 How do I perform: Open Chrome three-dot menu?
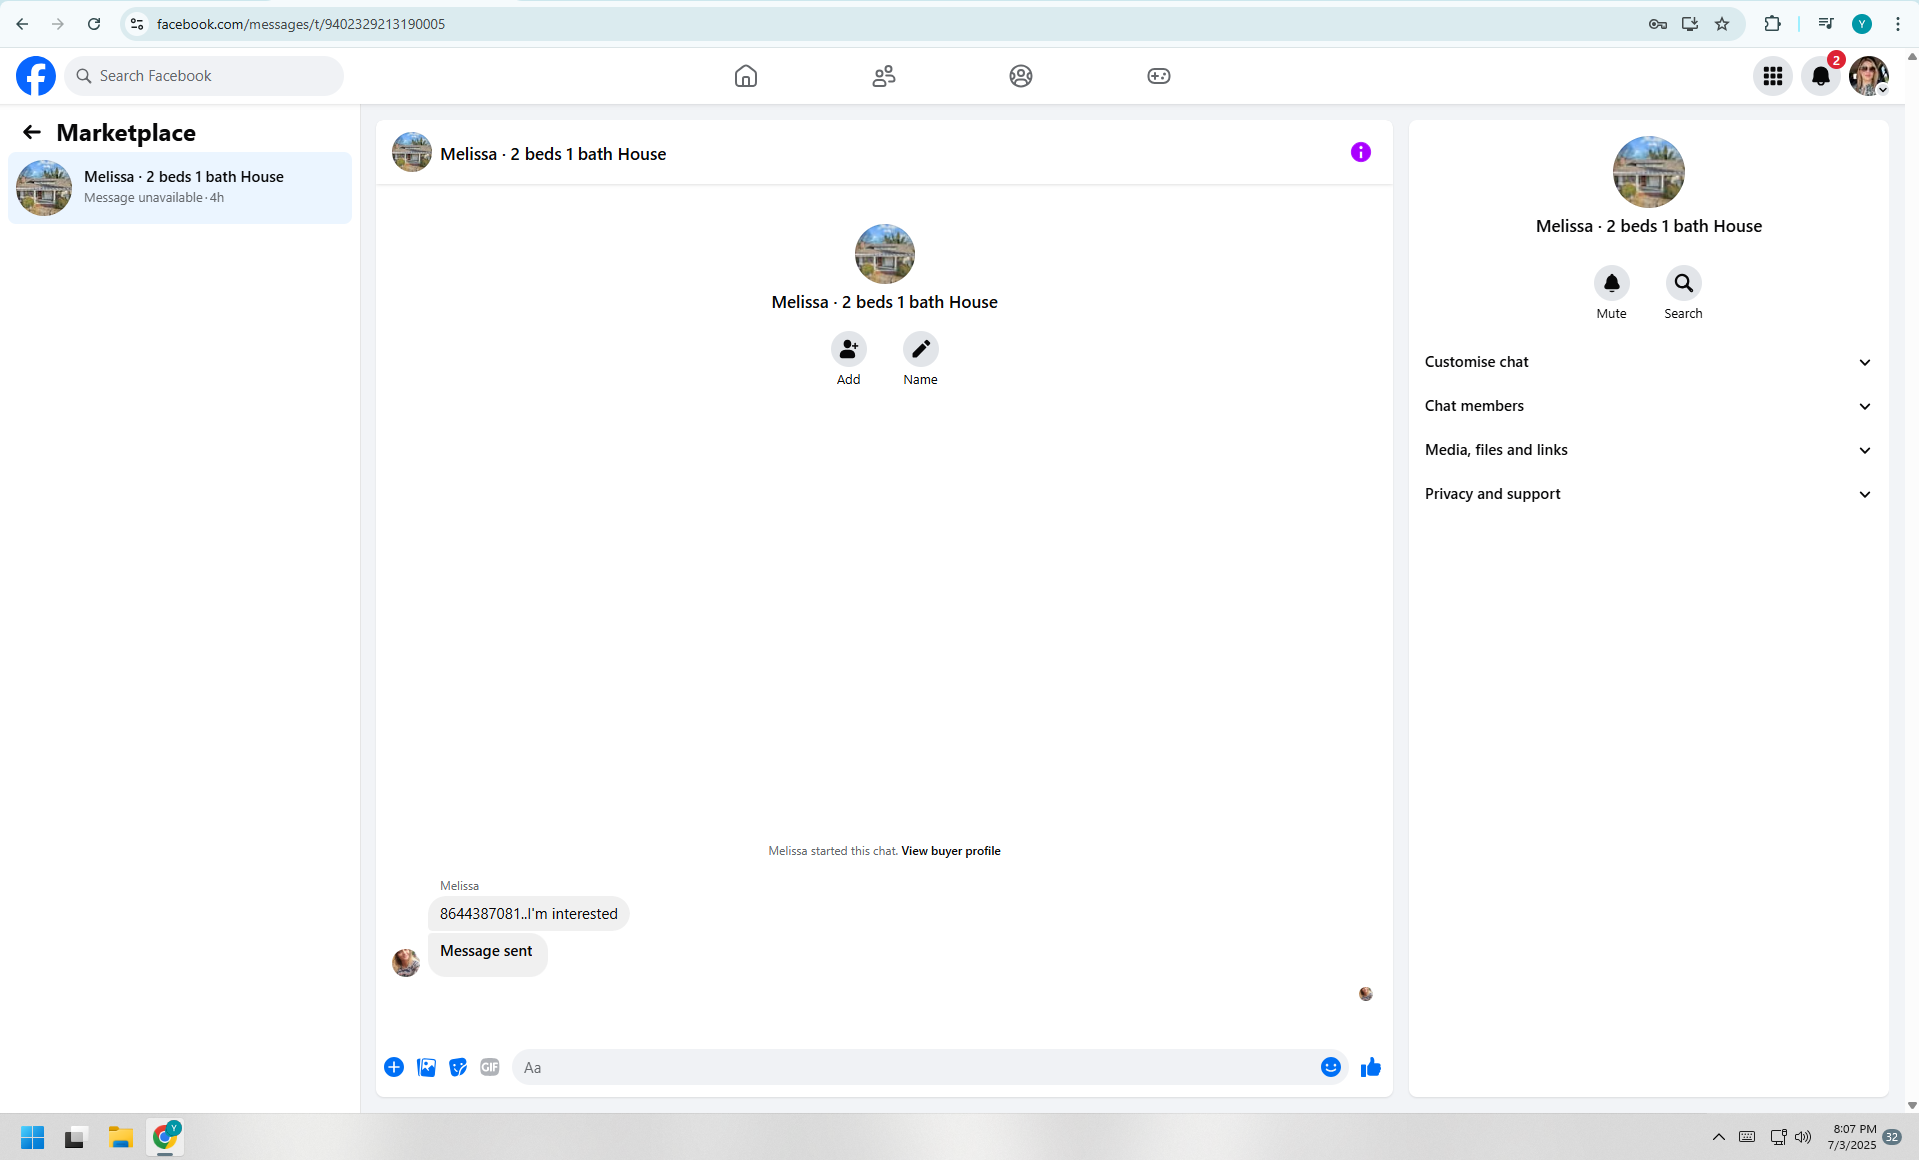pos(1898,24)
